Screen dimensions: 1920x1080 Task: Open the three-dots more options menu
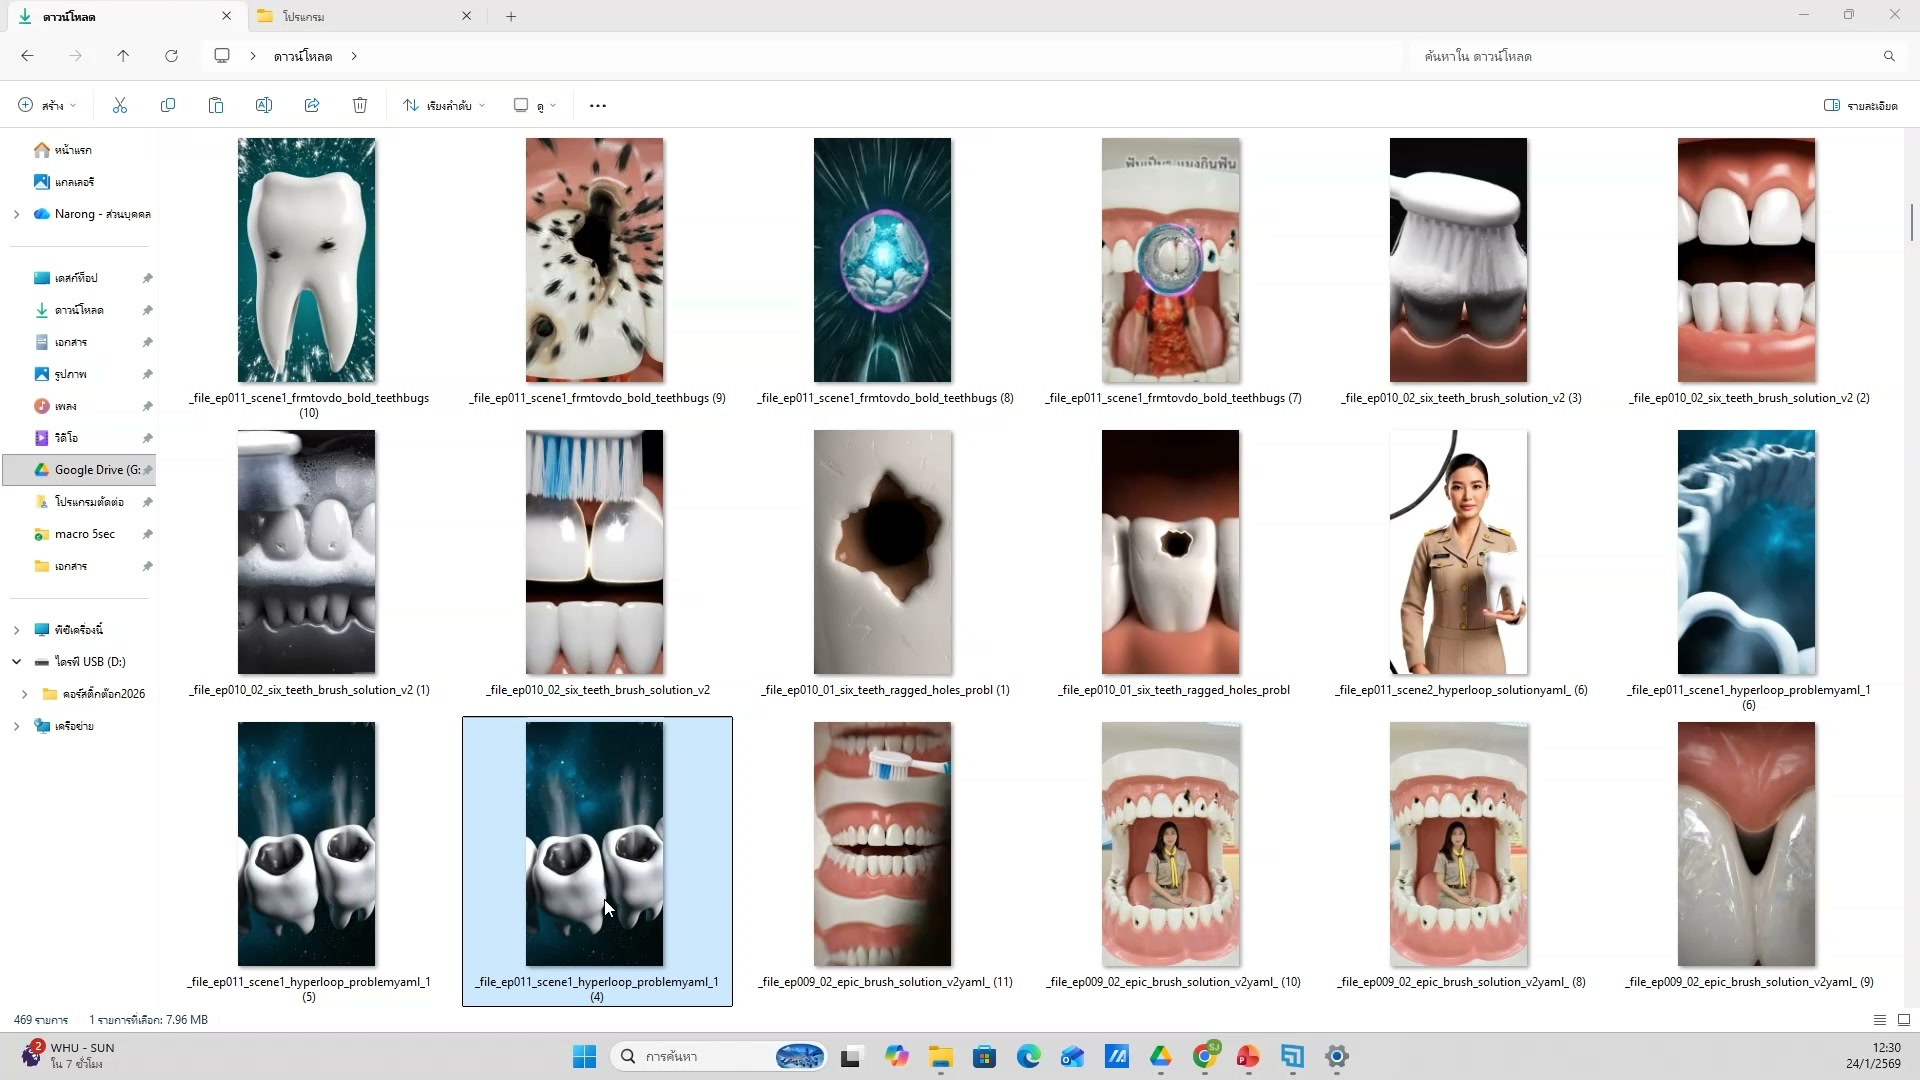(598, 105)
